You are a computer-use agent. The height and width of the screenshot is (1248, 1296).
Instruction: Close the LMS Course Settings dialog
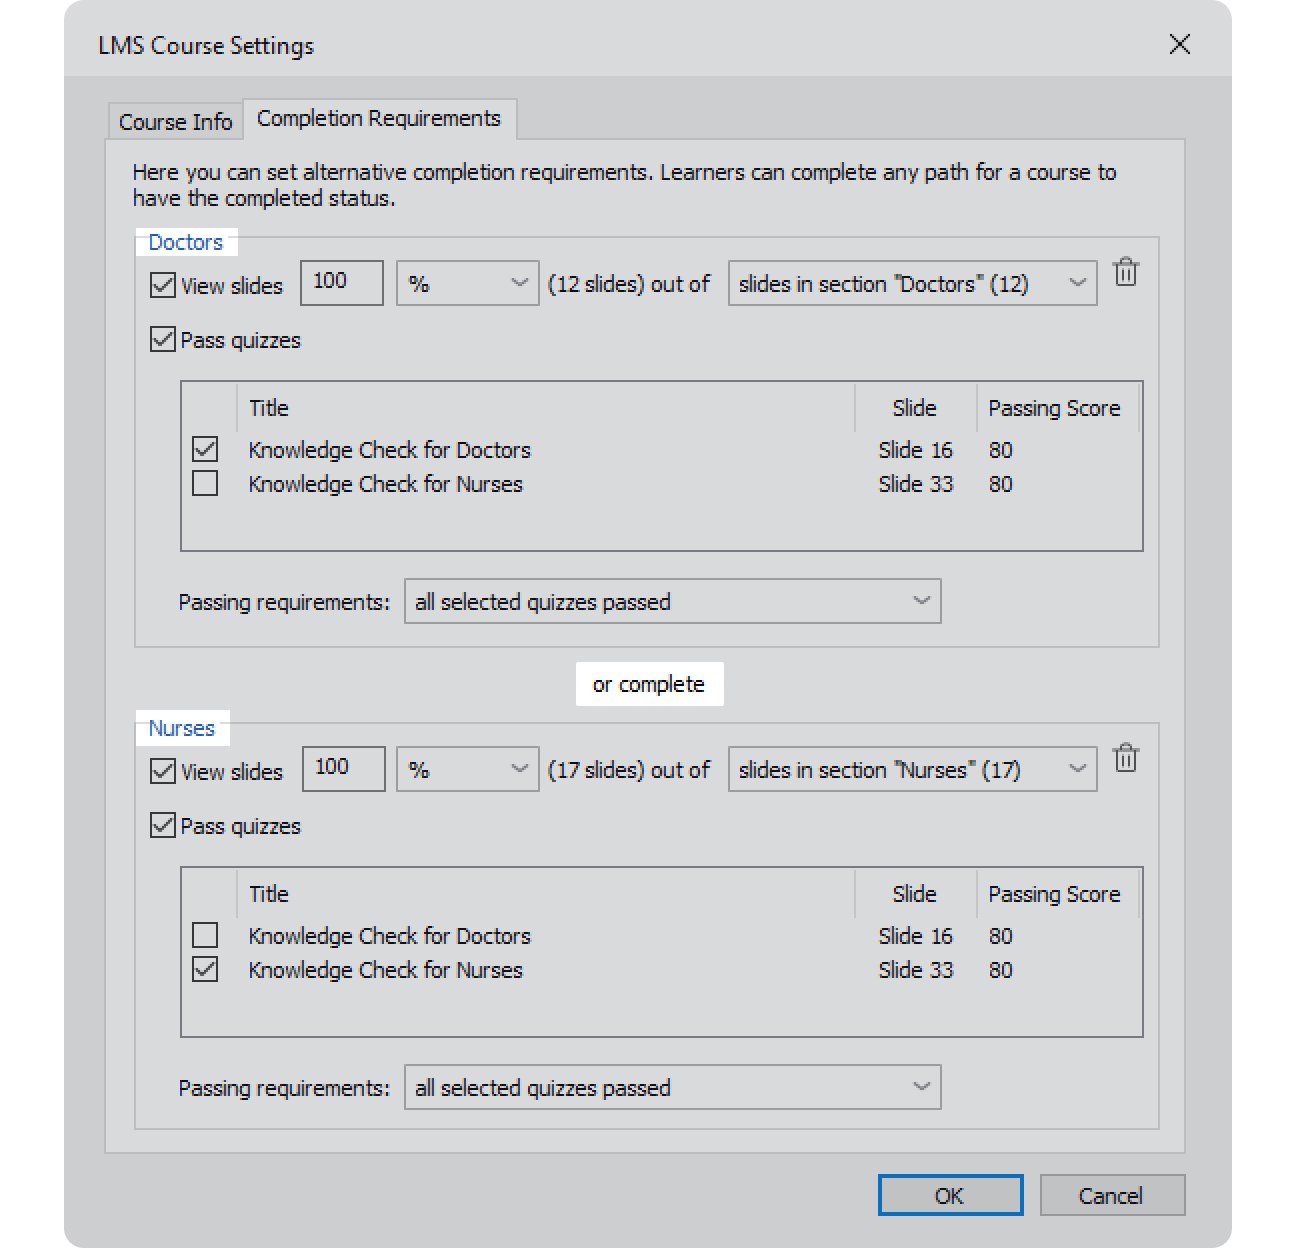pos(1180,44)
